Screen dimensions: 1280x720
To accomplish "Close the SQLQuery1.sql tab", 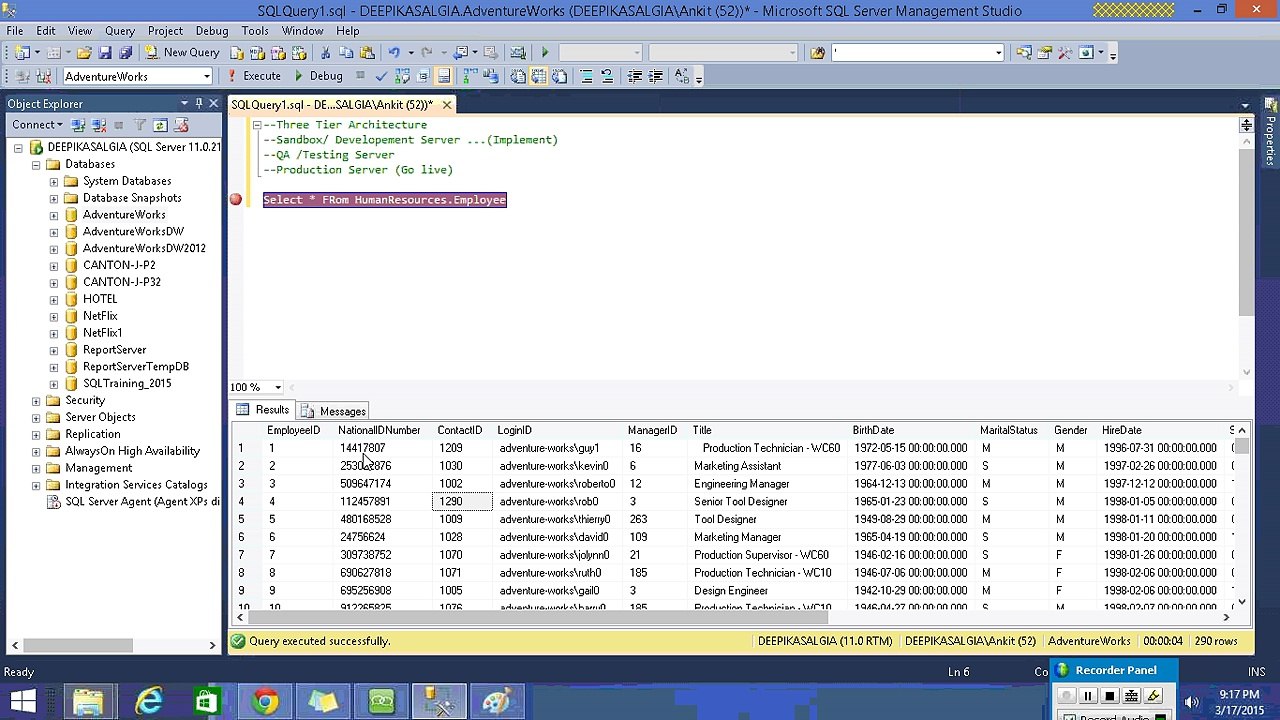I will [447, 104].
